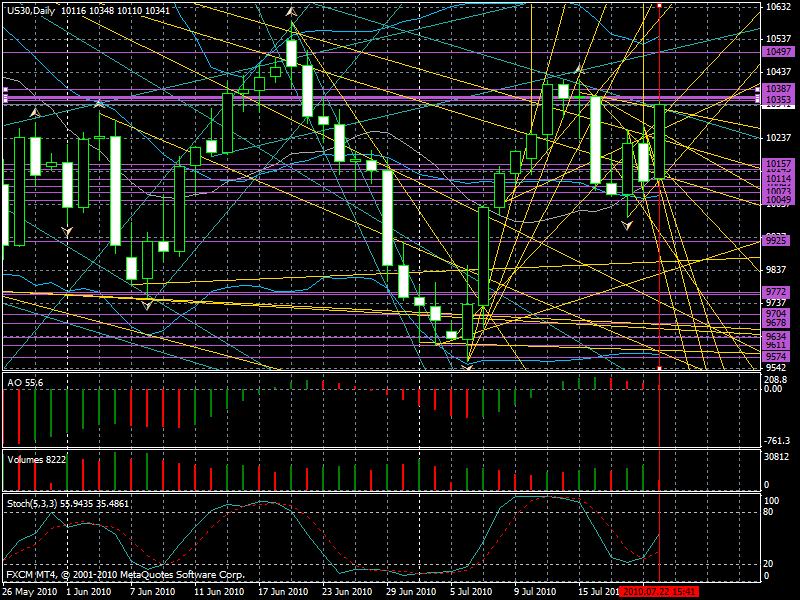
Task: Select the top handle of the red vertical line
Action: [659, 6]
